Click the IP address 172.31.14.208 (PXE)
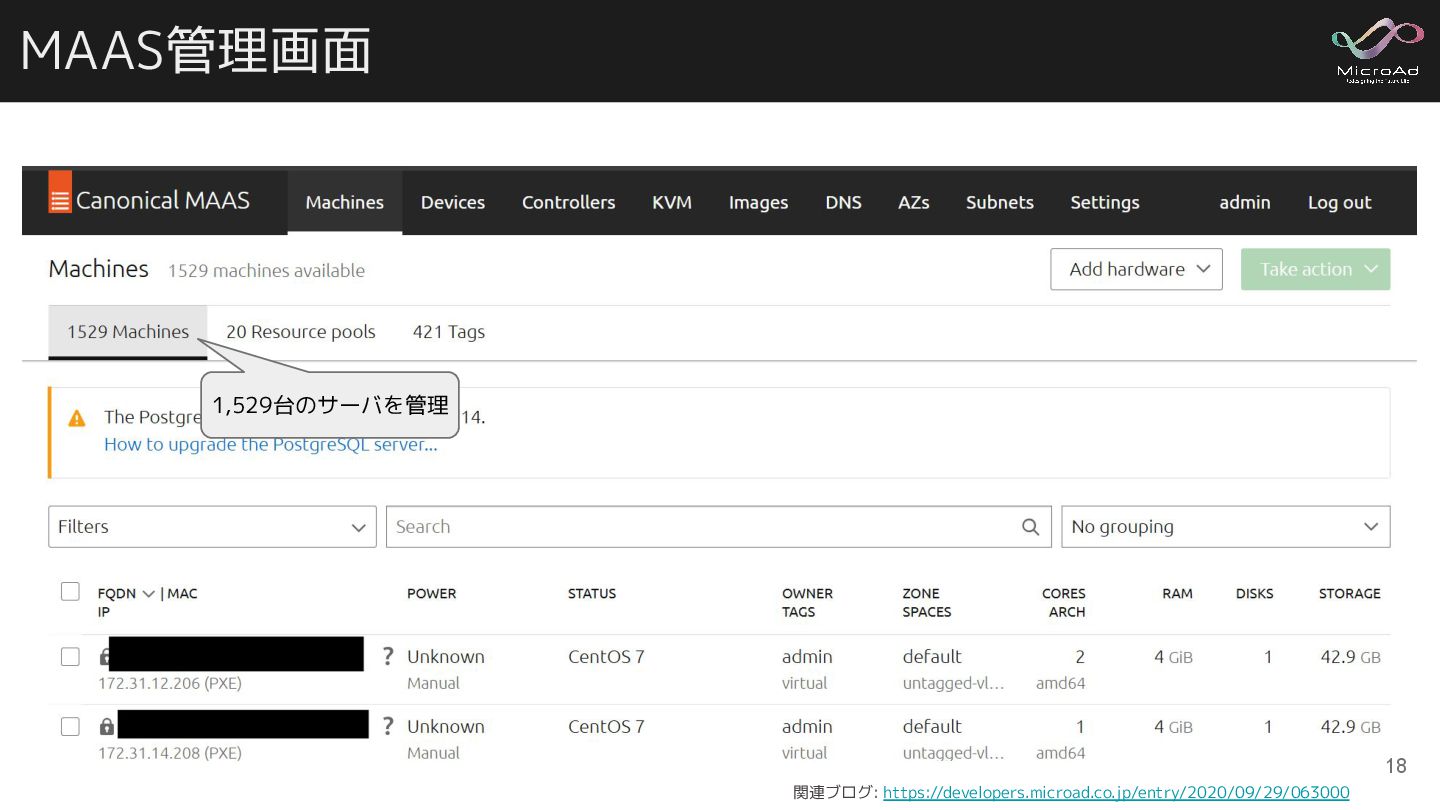Screen dimensions: 1440x810 pyautogui.click(x=170, y=753)
